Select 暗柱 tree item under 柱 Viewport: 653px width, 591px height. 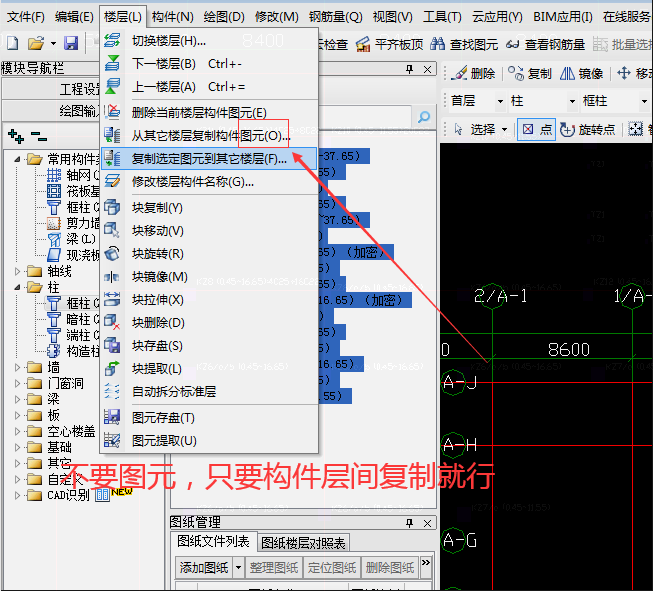[73, 319]
